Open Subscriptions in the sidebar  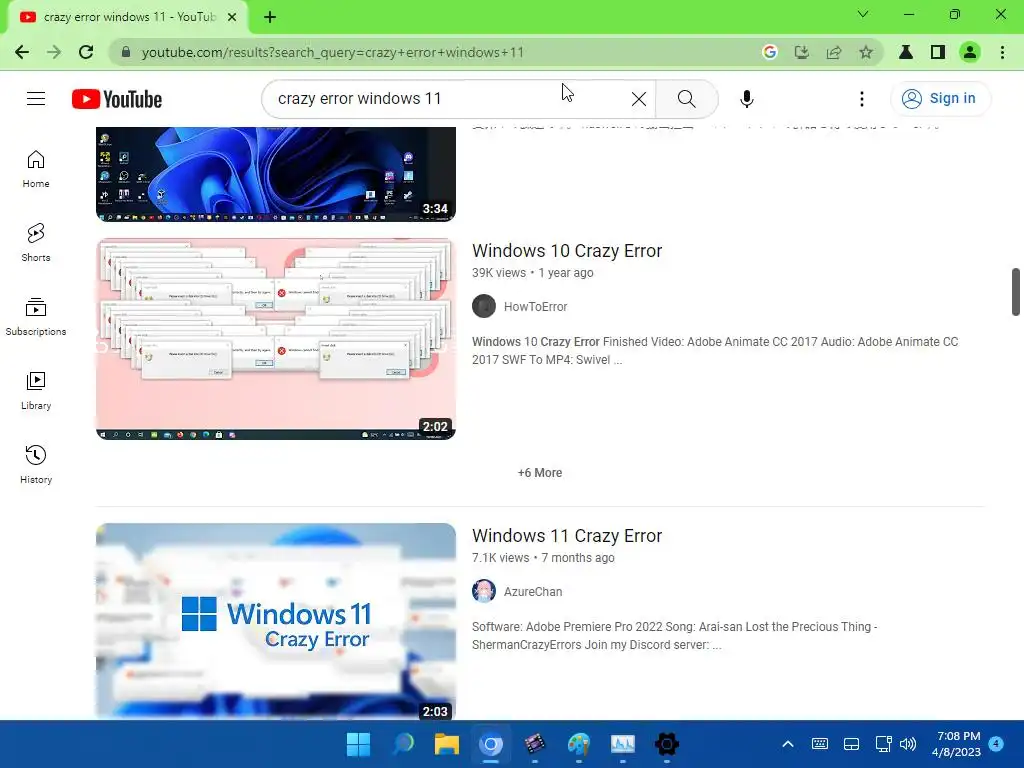tap(36, 317)
